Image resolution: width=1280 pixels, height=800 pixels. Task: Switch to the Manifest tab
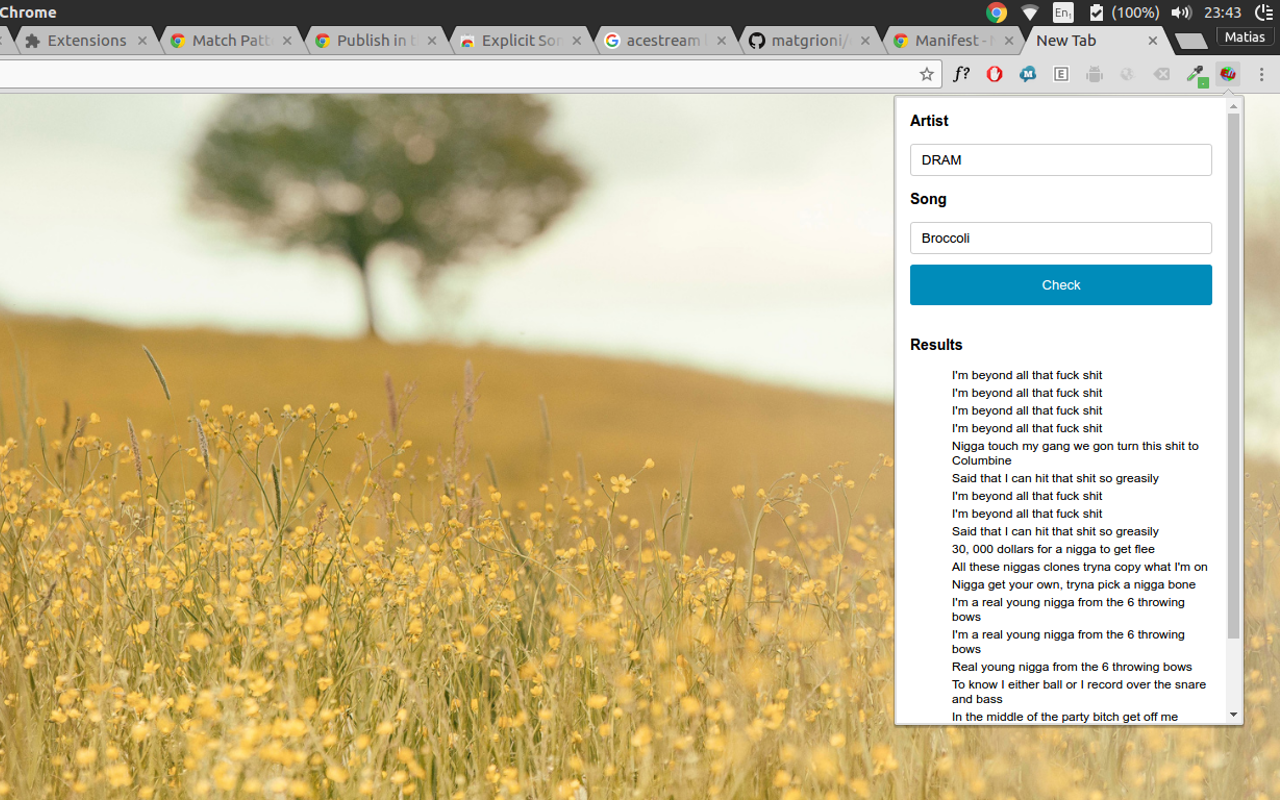pyautogui.click(x=955, y=41)
